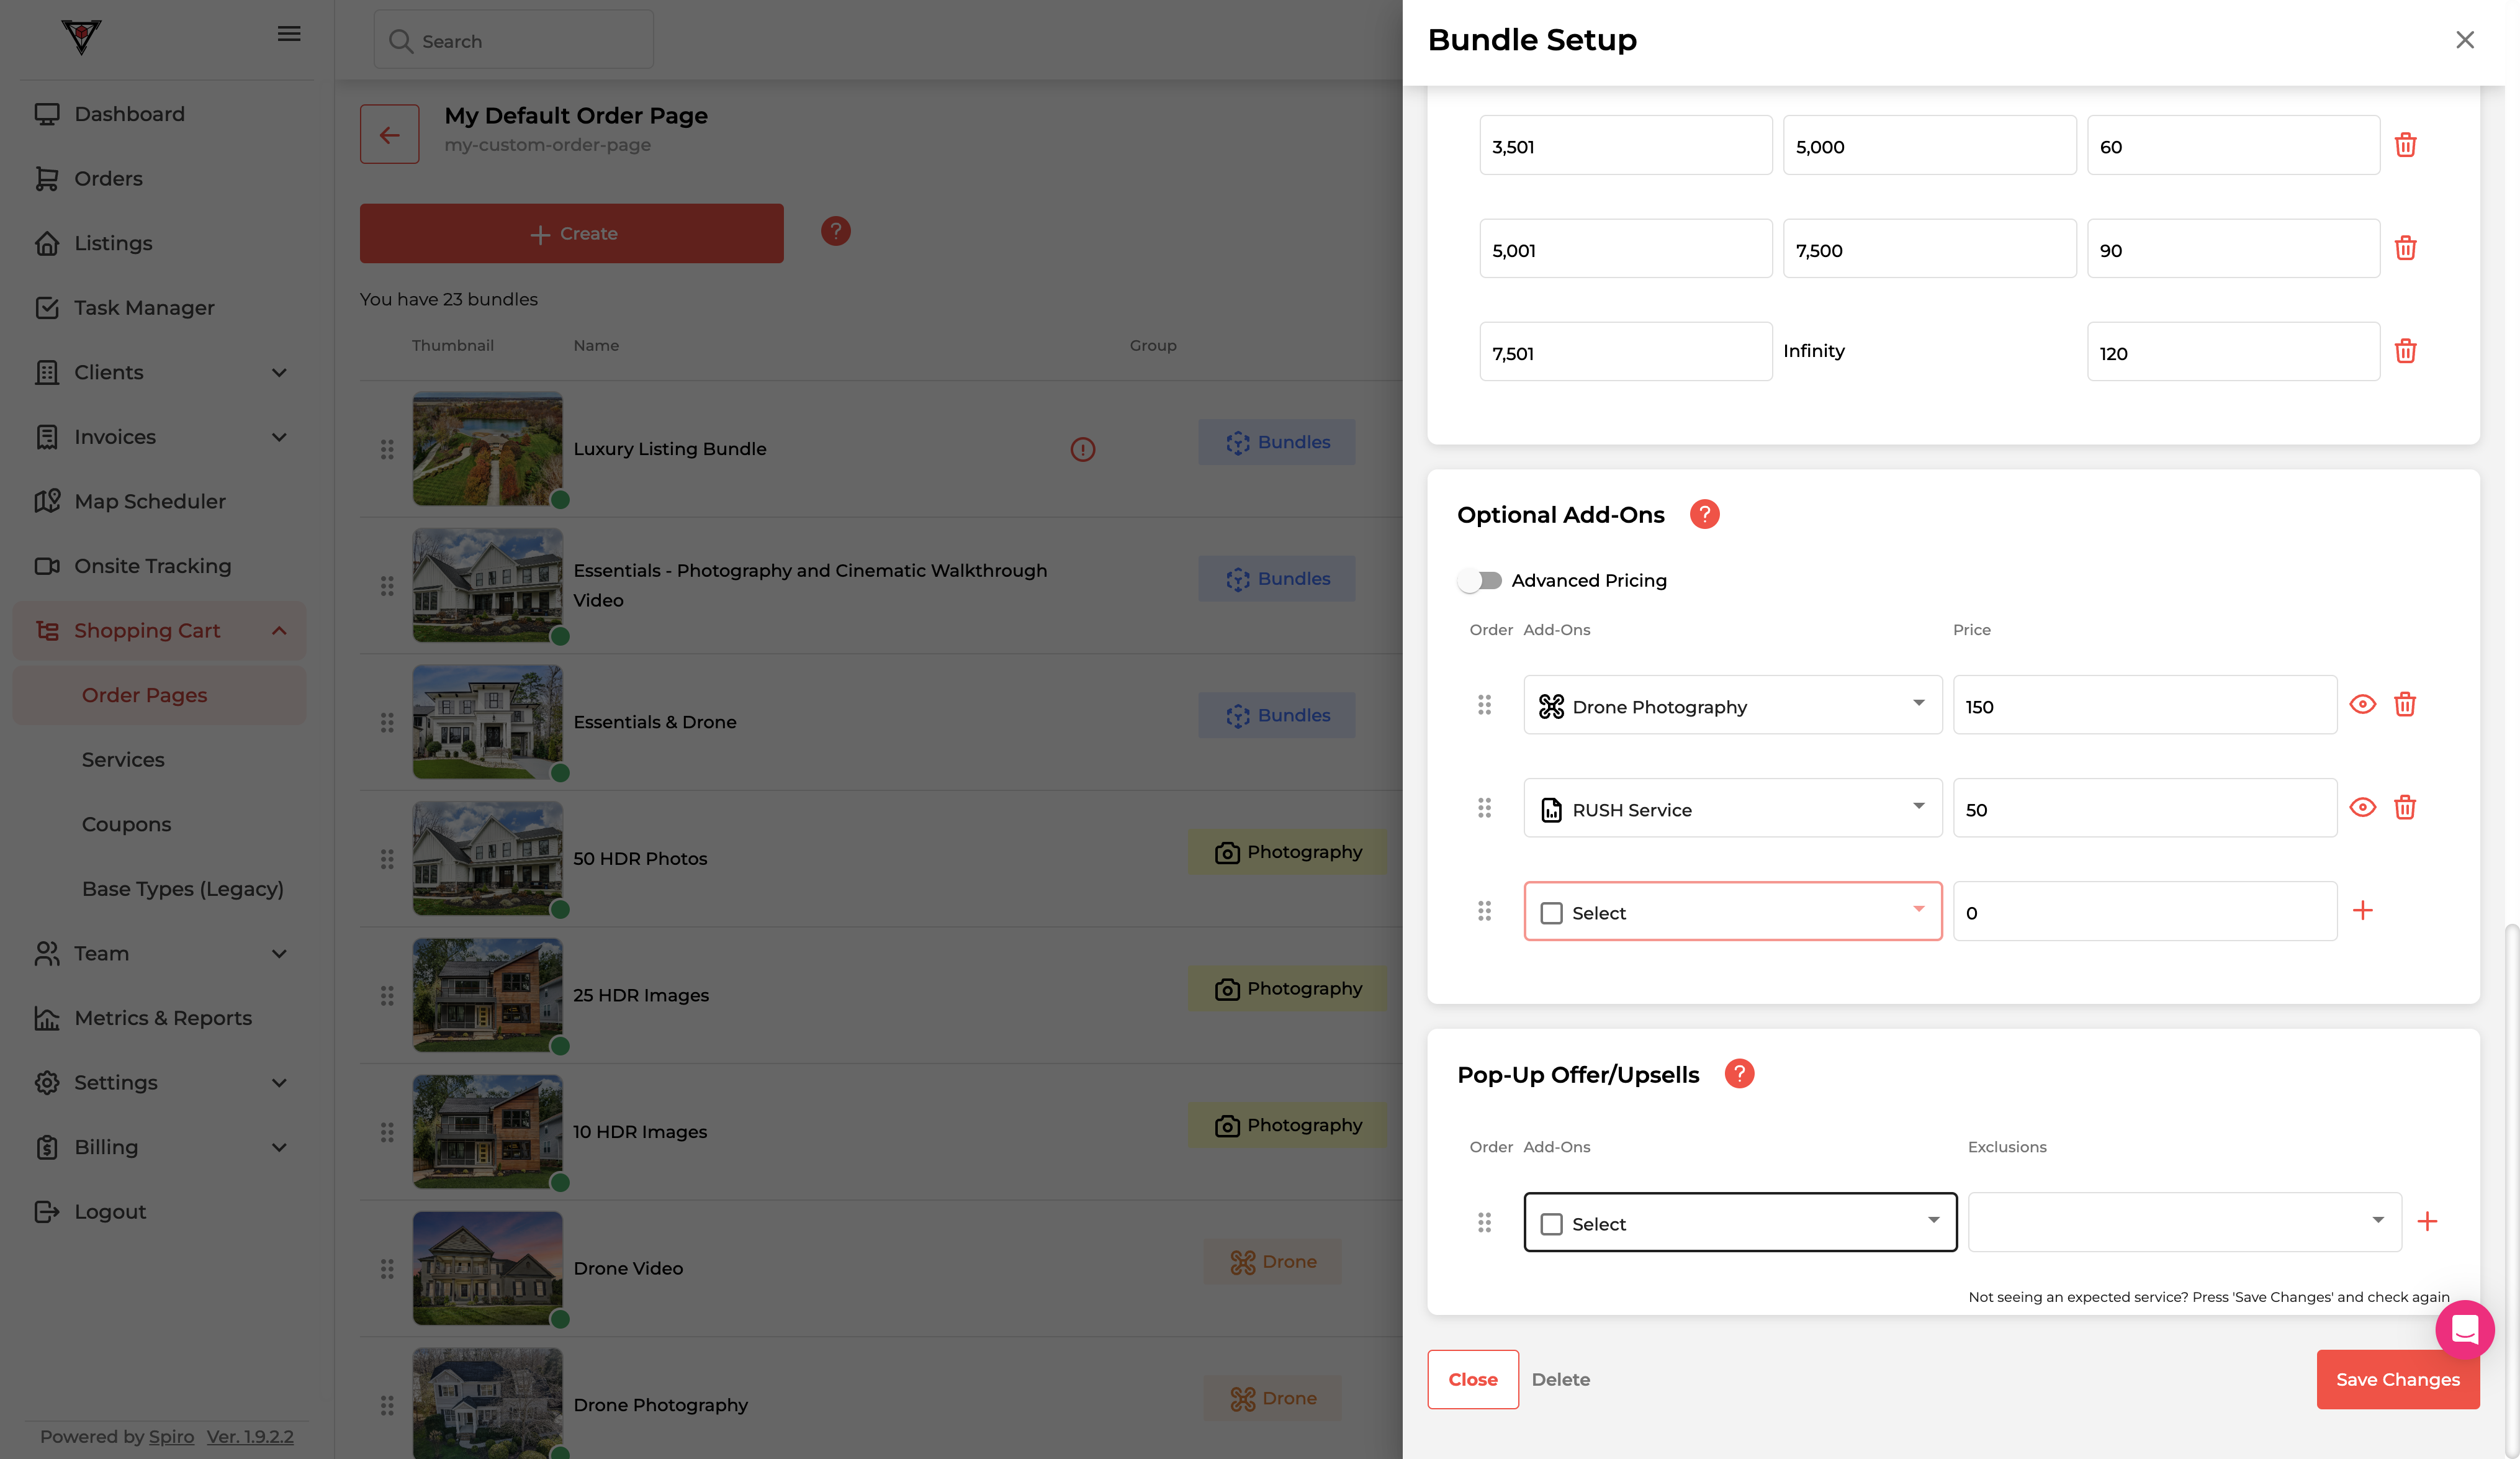Open the RUSH Service add-on dropdown

(x=1732, y=808)
